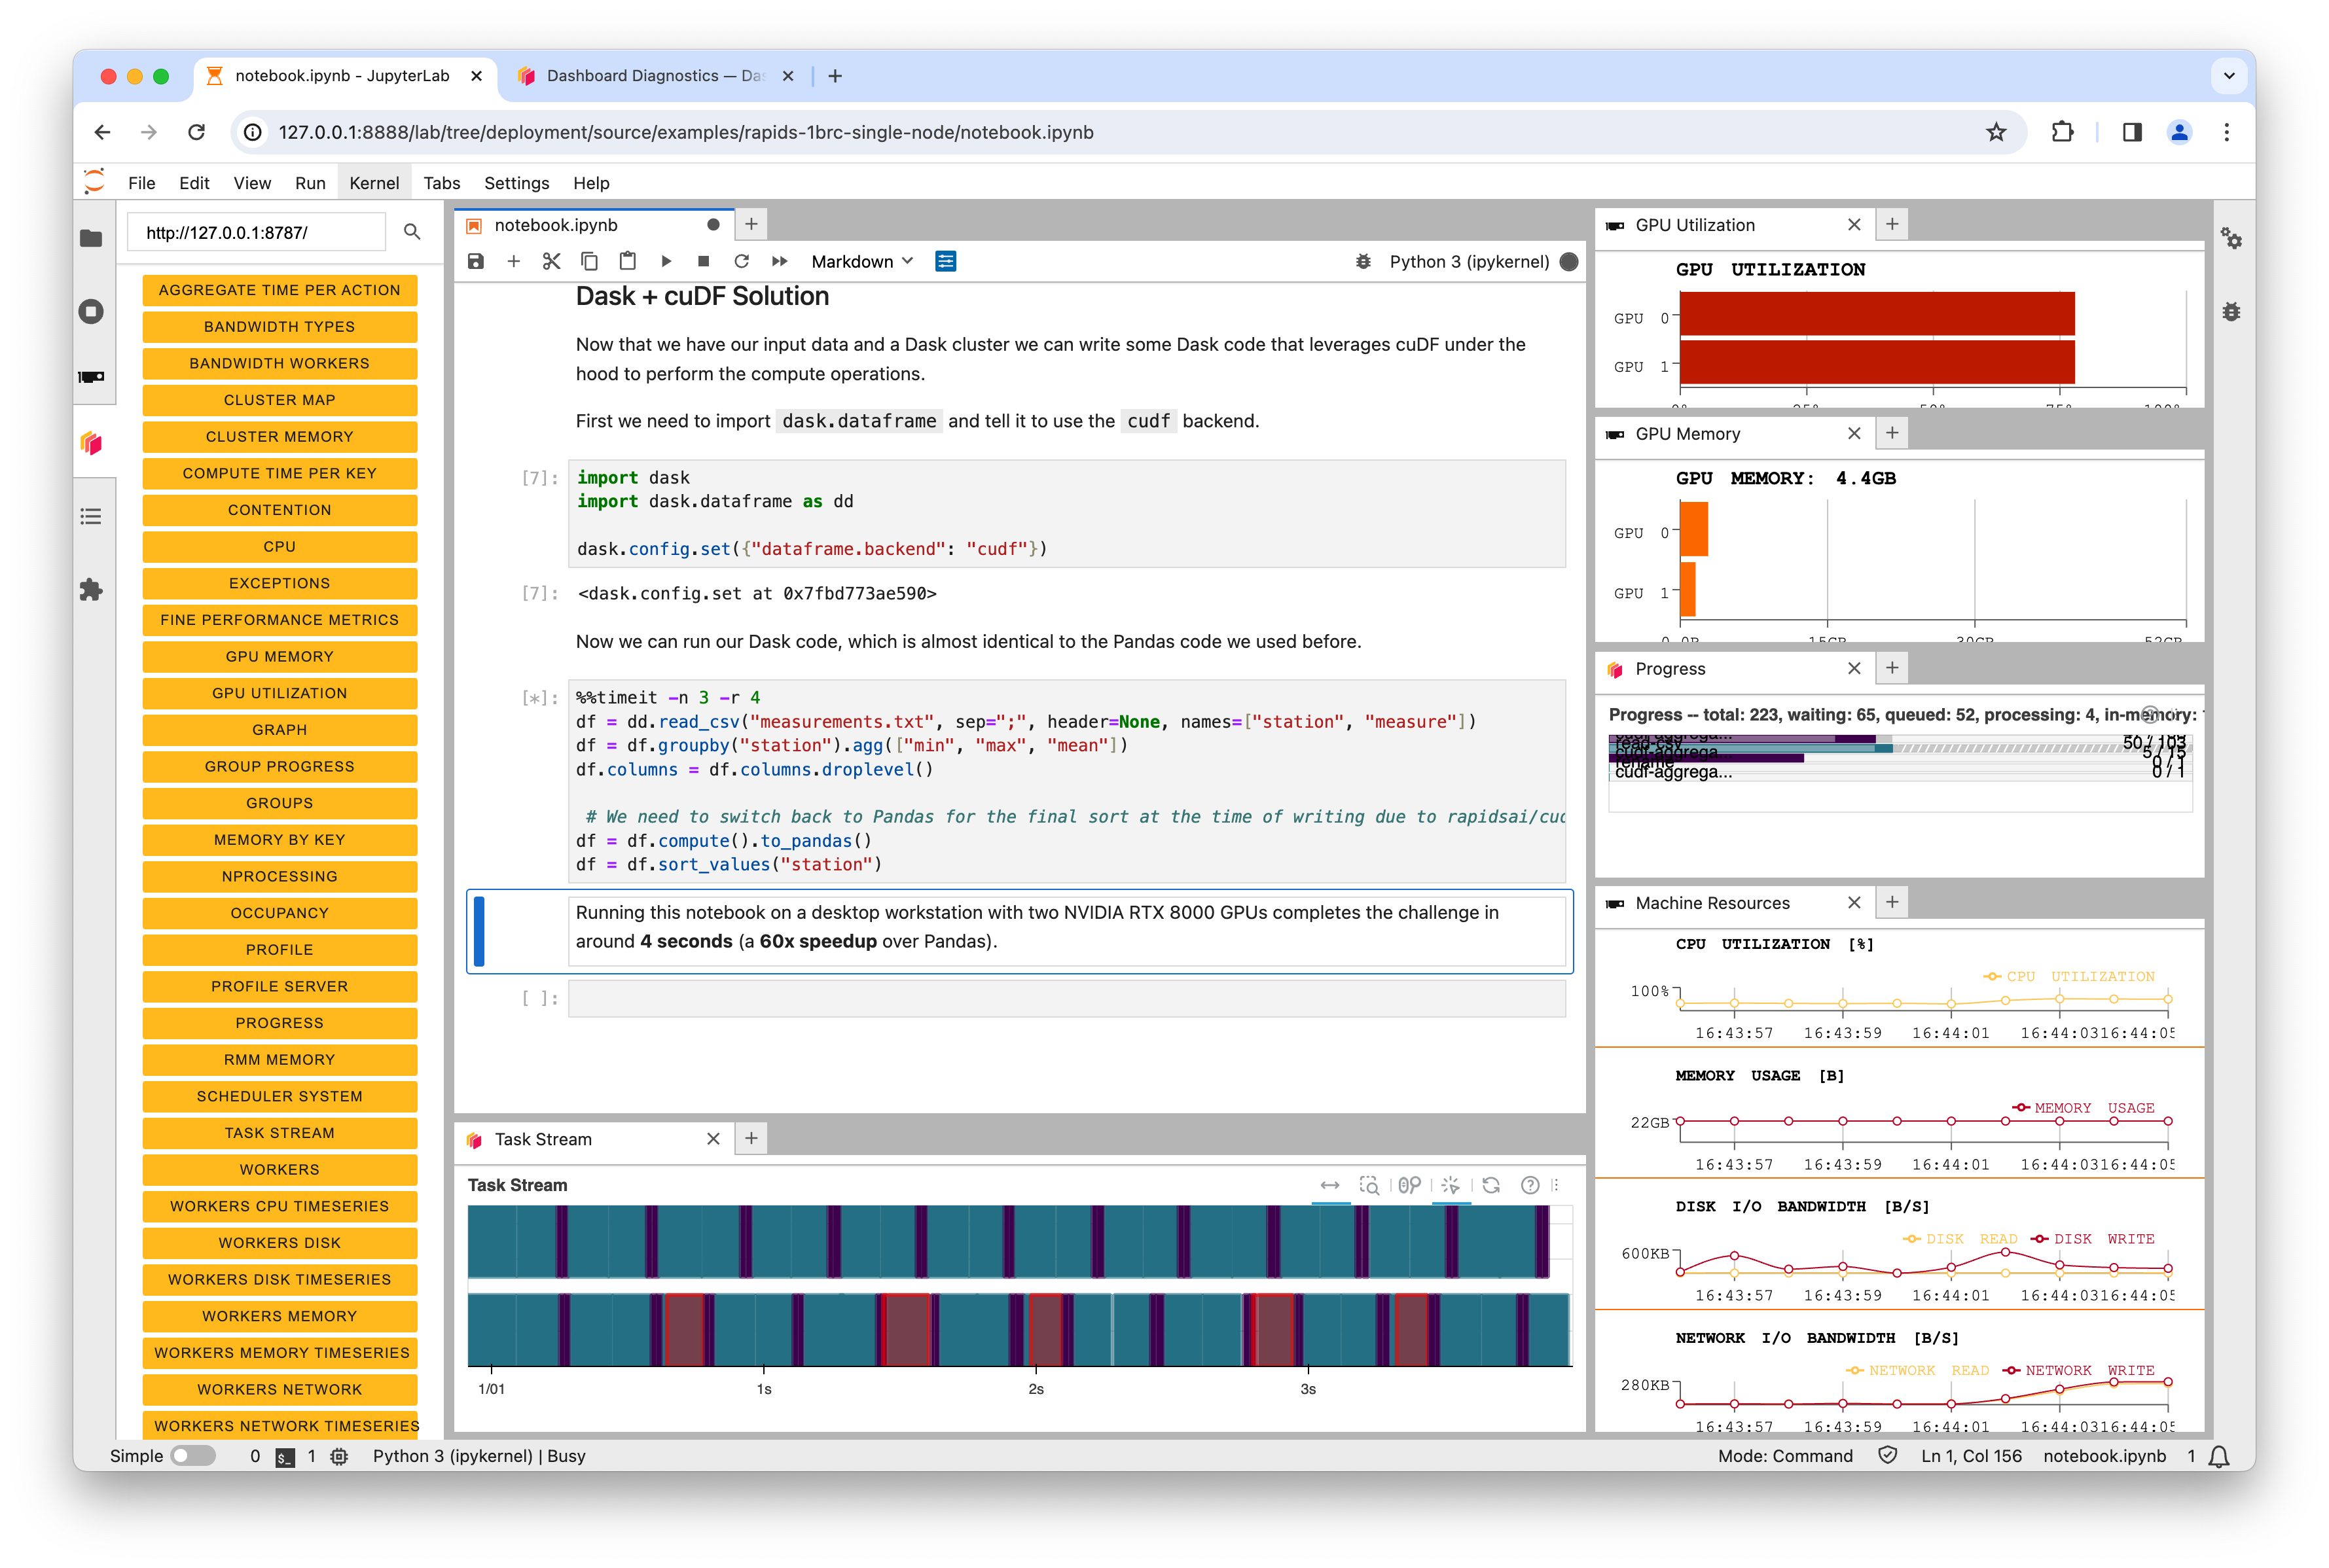The width and height of the screenshot is (2329, 1568).
Task: Restart kernel and run all cells
Action: pos(779,261)
